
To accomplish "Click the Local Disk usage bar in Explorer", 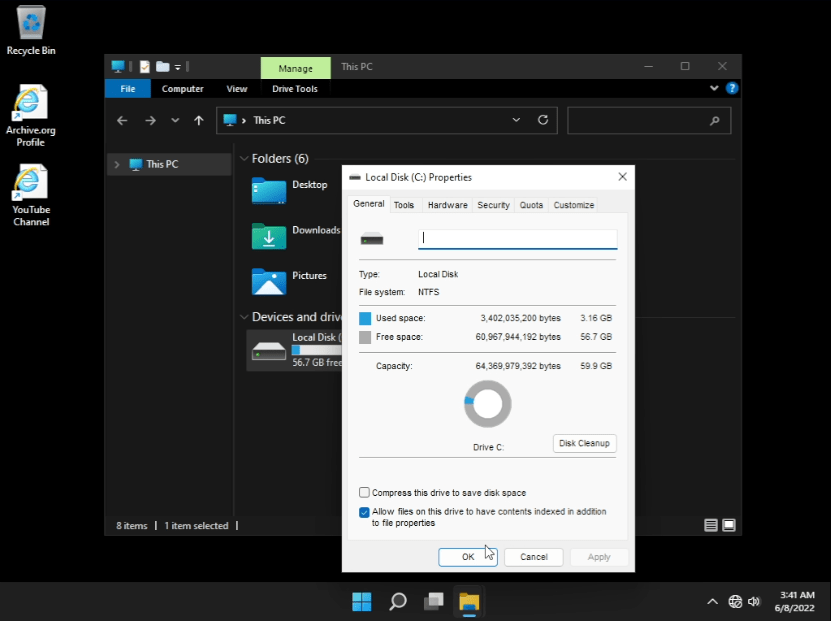I will click(317, 350).
